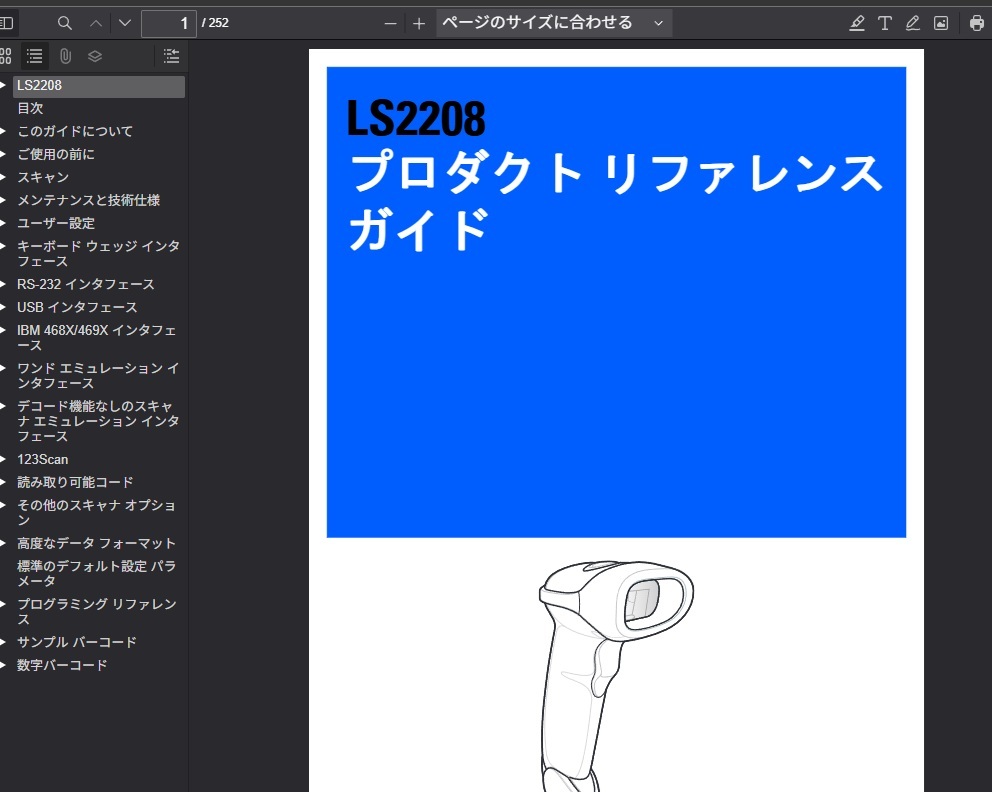Toggle the sidebar visibility
992x792 pixels.
pos(8,22)
